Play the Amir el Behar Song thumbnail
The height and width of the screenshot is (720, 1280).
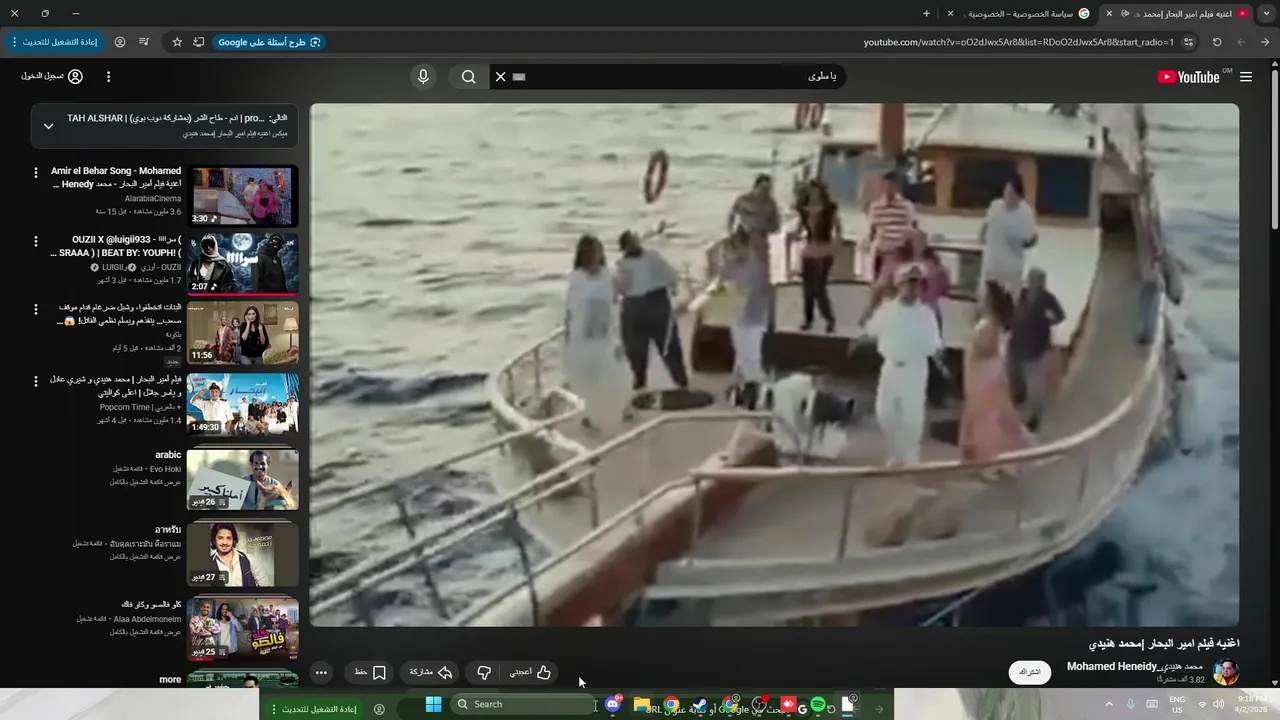pos(242,197)
